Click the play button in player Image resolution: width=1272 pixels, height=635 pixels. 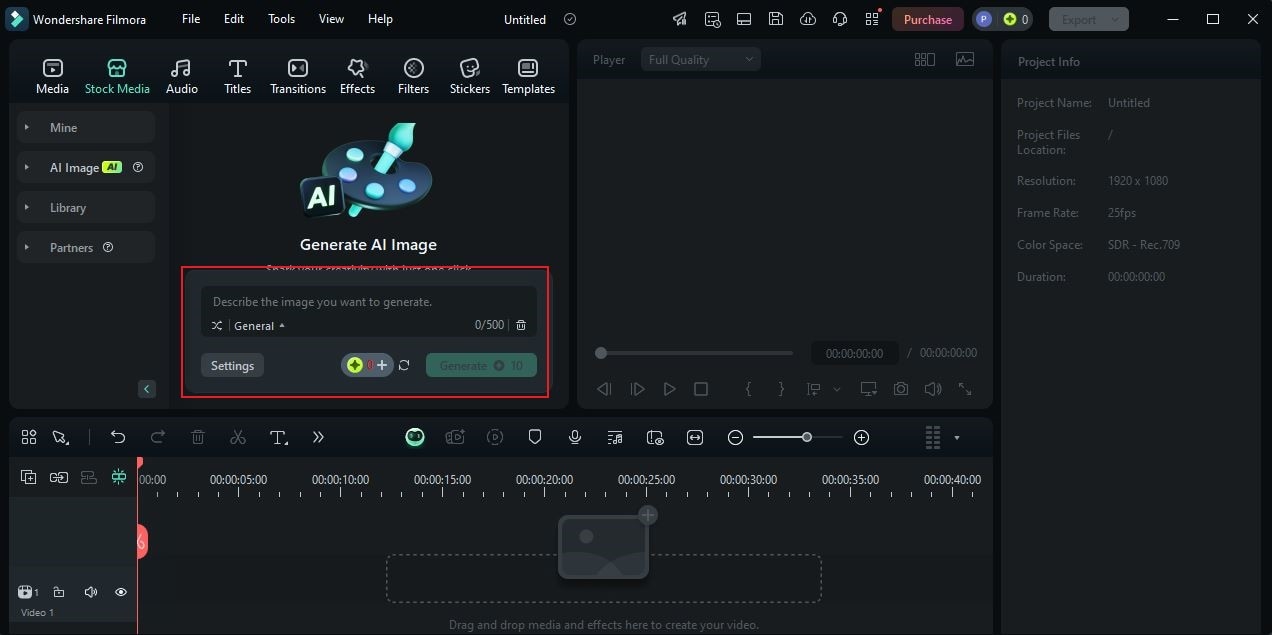[x=669, y=389]
